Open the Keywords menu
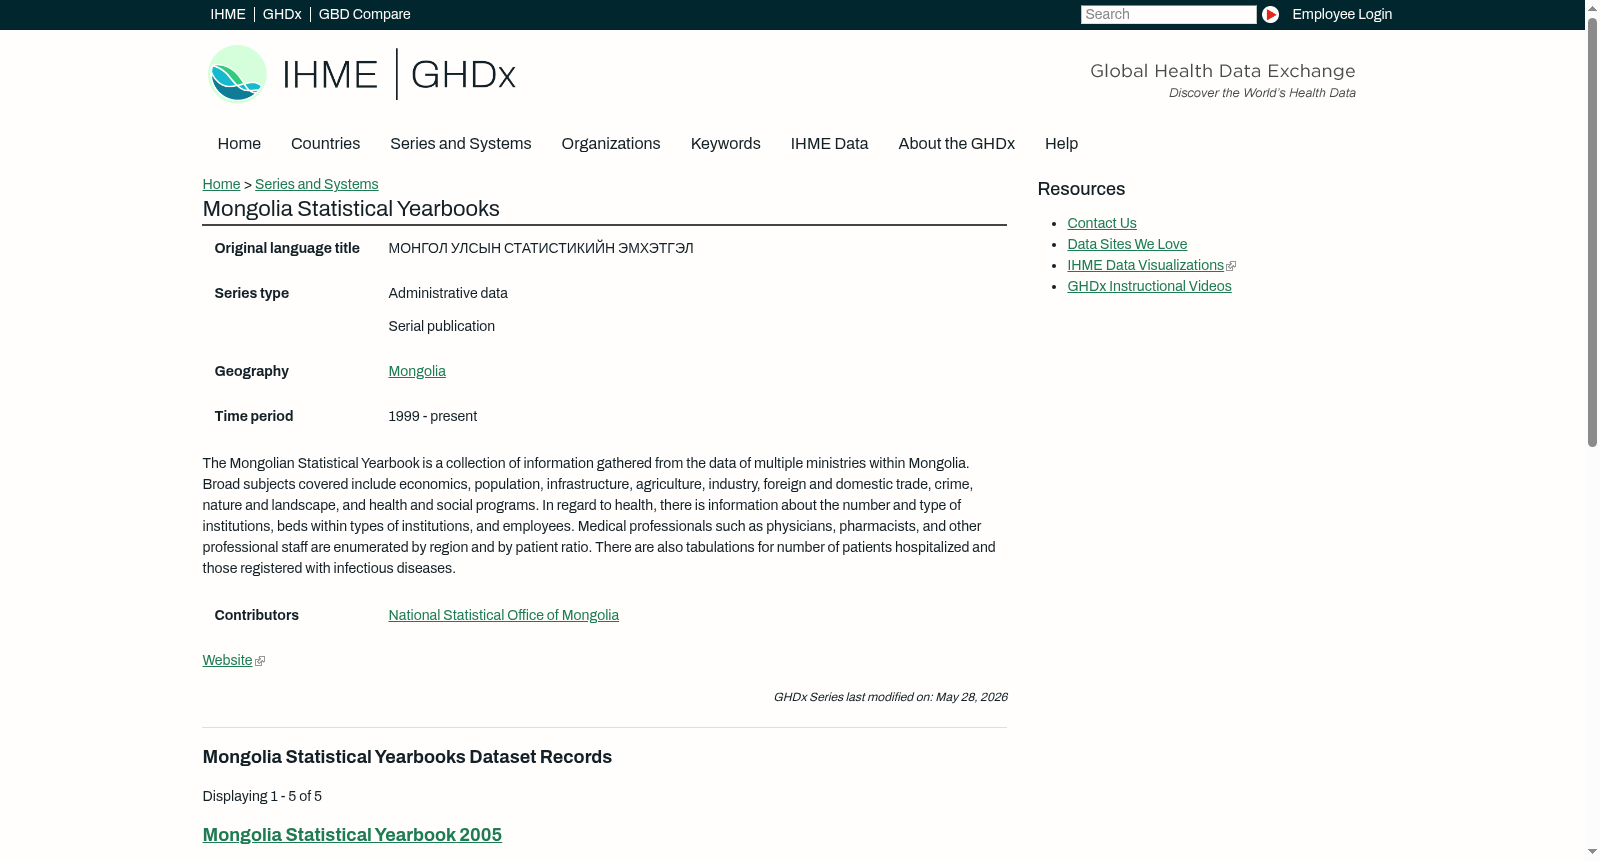Image resolution: width=1600 pixels, height=861 pixels. point(726,144)
